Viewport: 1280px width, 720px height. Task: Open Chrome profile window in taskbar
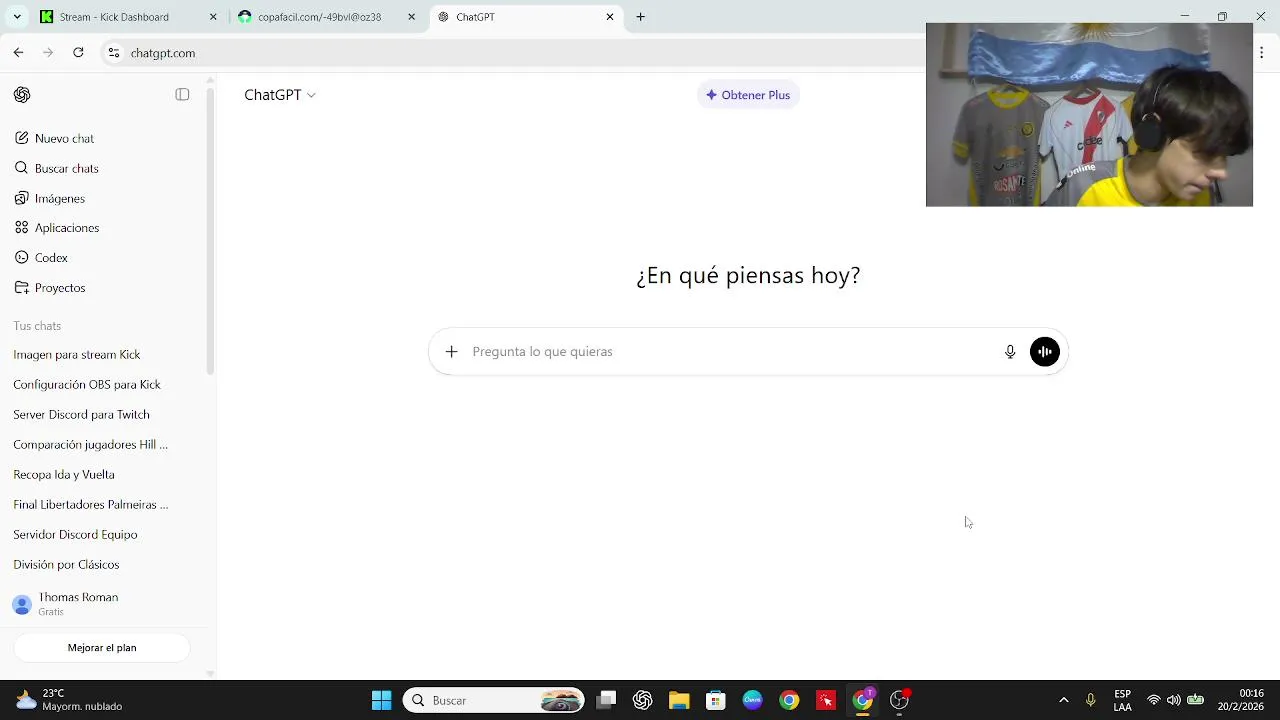(x=863, y=700)
